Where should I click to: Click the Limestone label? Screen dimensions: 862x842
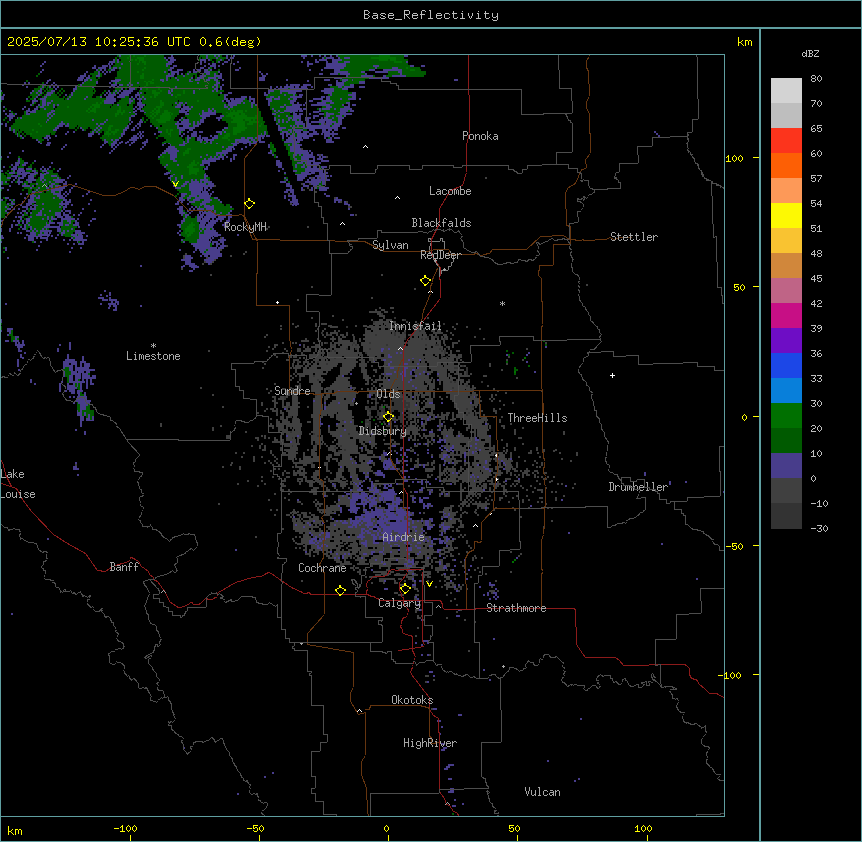click(153, 356)
